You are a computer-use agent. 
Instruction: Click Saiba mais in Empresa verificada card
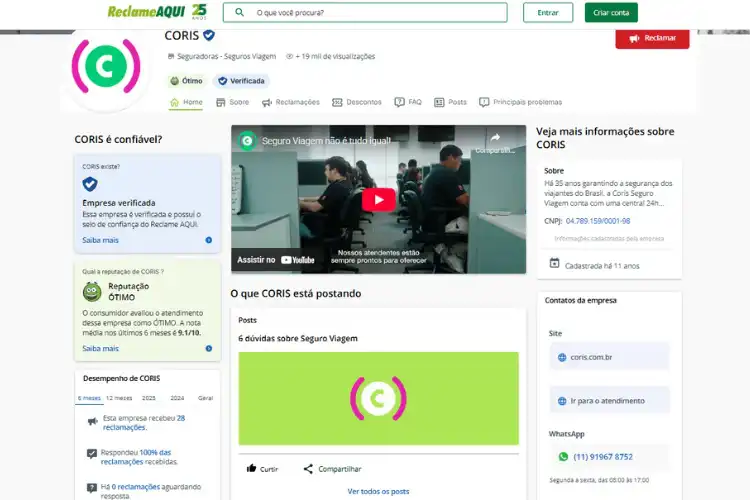pos(100,240)
